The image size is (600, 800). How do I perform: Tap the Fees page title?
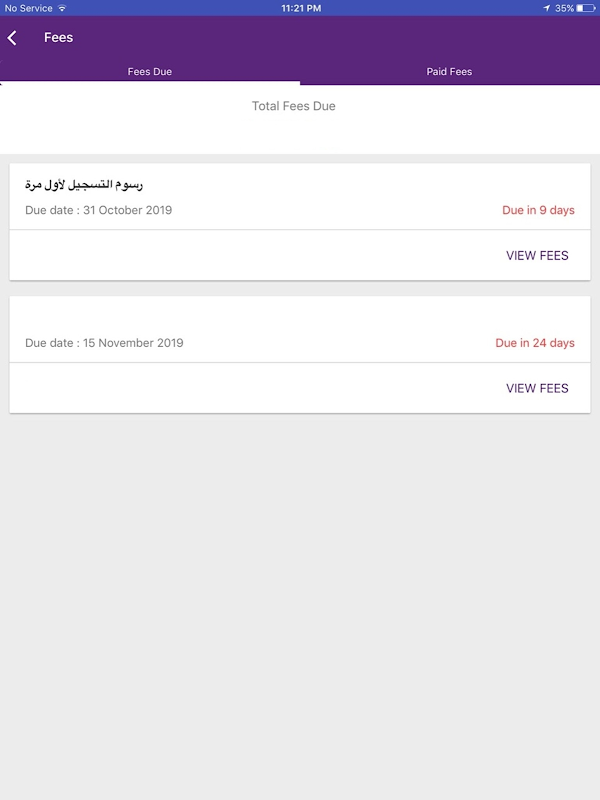click(59, 38)
